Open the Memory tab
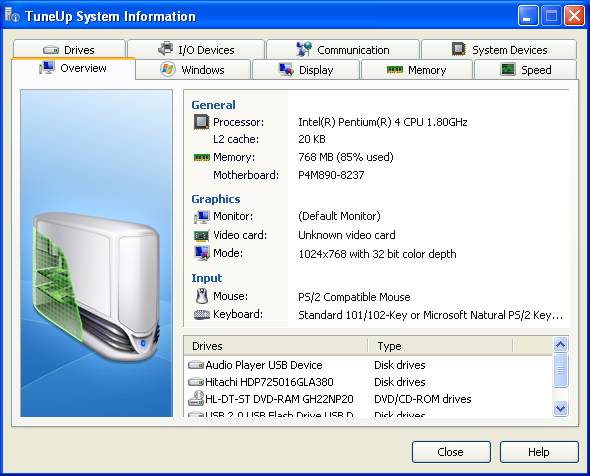This screenshot has width=590, height=476. (417, 70)
